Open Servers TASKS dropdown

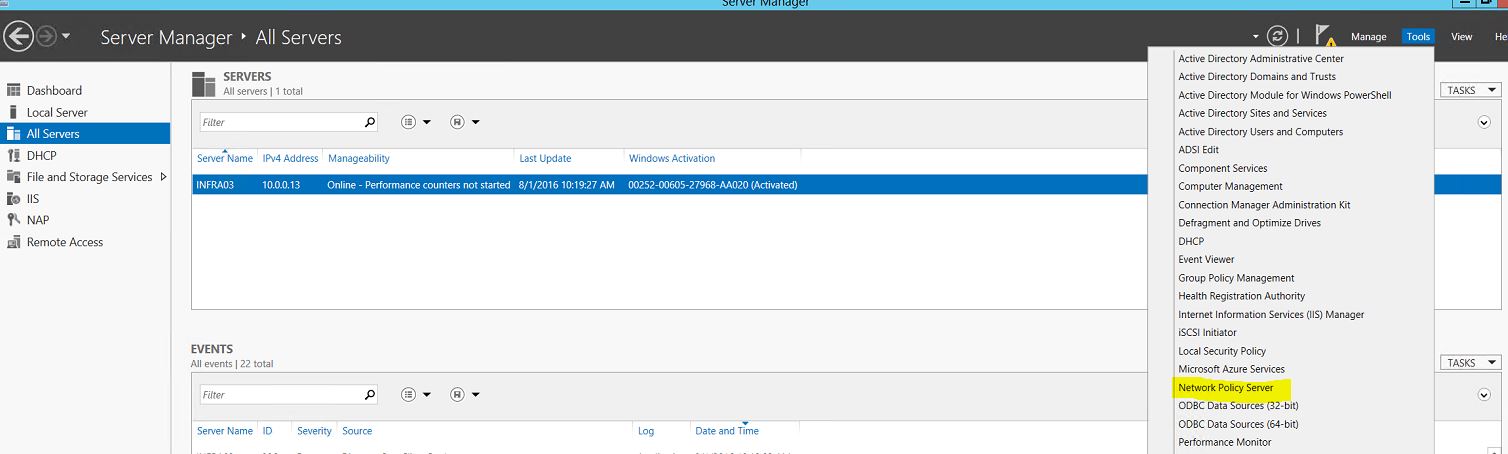click(x=1469, y=90)
